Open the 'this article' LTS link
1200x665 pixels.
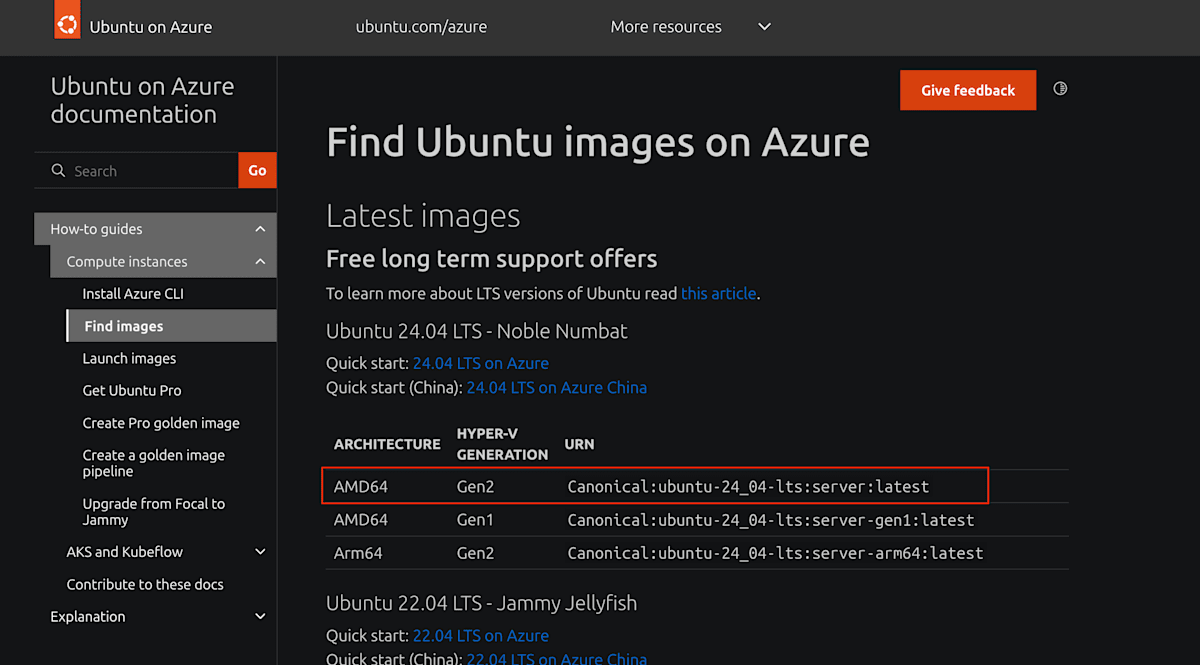718,294
